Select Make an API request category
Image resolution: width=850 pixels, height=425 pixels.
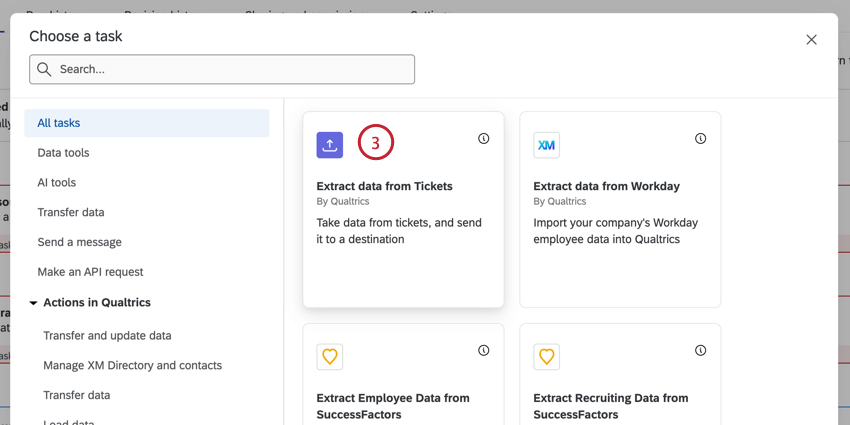click(90, 272)
